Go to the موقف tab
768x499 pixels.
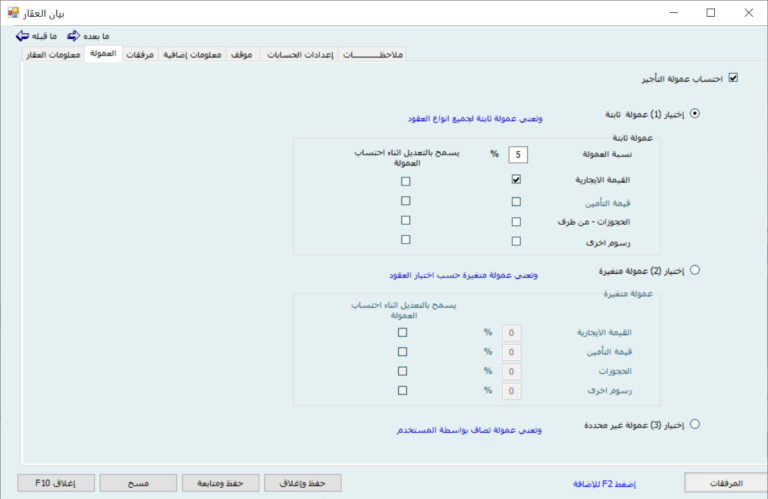(241, 54)
